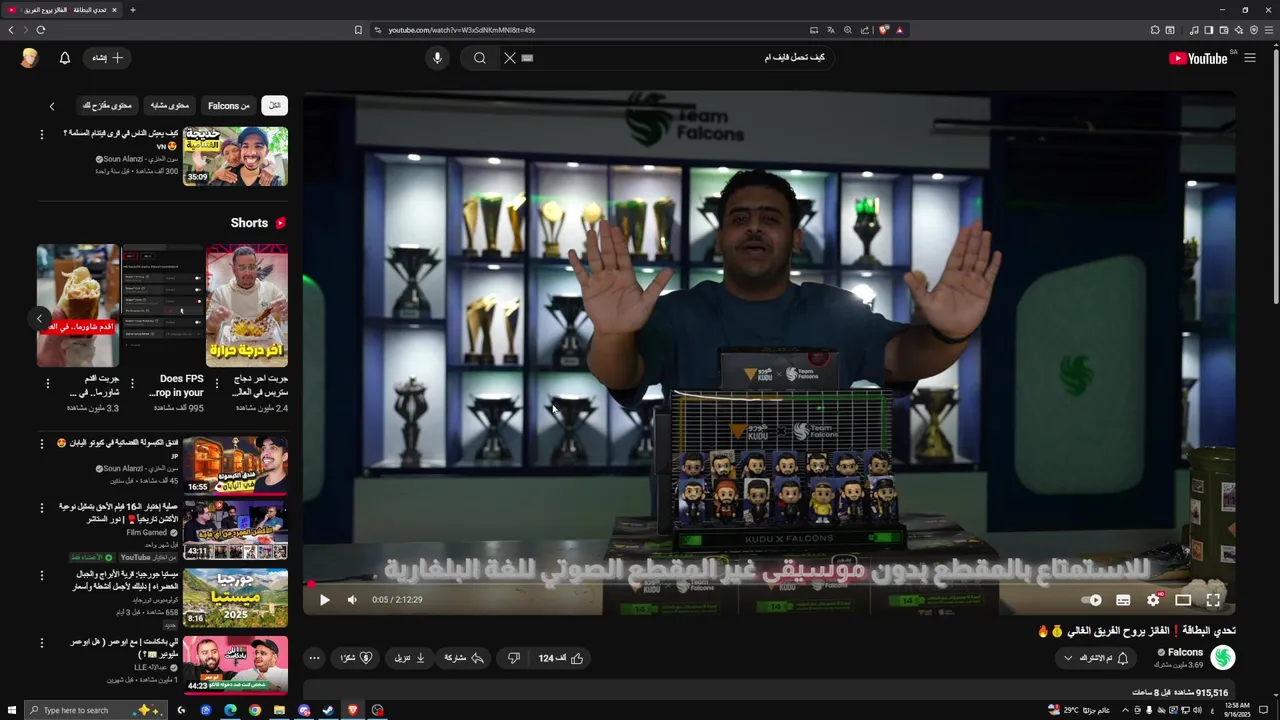Open the Falcons channel name link

click(x=1185, y=652)
